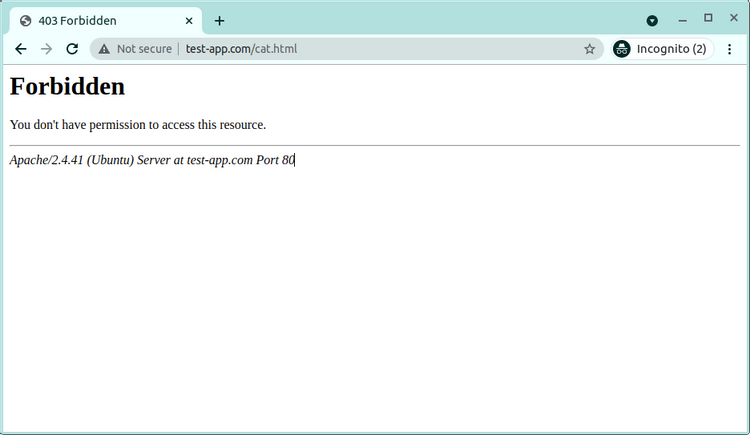Click the Forbidden page heading
This screenshot has width=750, height=435.
[x=67, y=87]
